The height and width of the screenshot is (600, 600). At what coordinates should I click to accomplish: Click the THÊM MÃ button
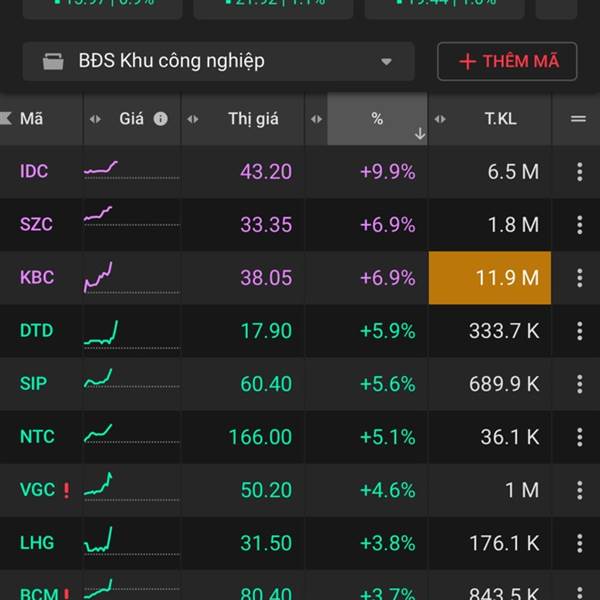pos(508,62)
